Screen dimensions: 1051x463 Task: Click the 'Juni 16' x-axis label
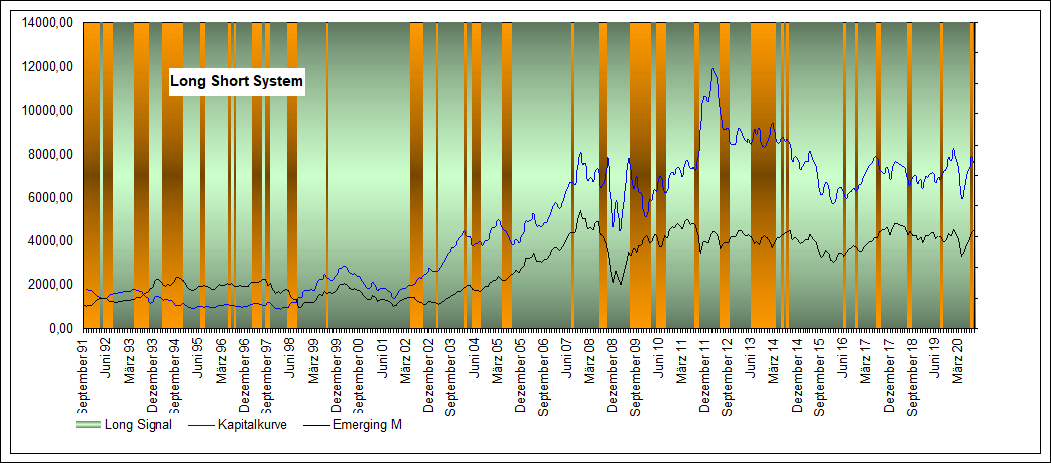(x=841, y=356)
